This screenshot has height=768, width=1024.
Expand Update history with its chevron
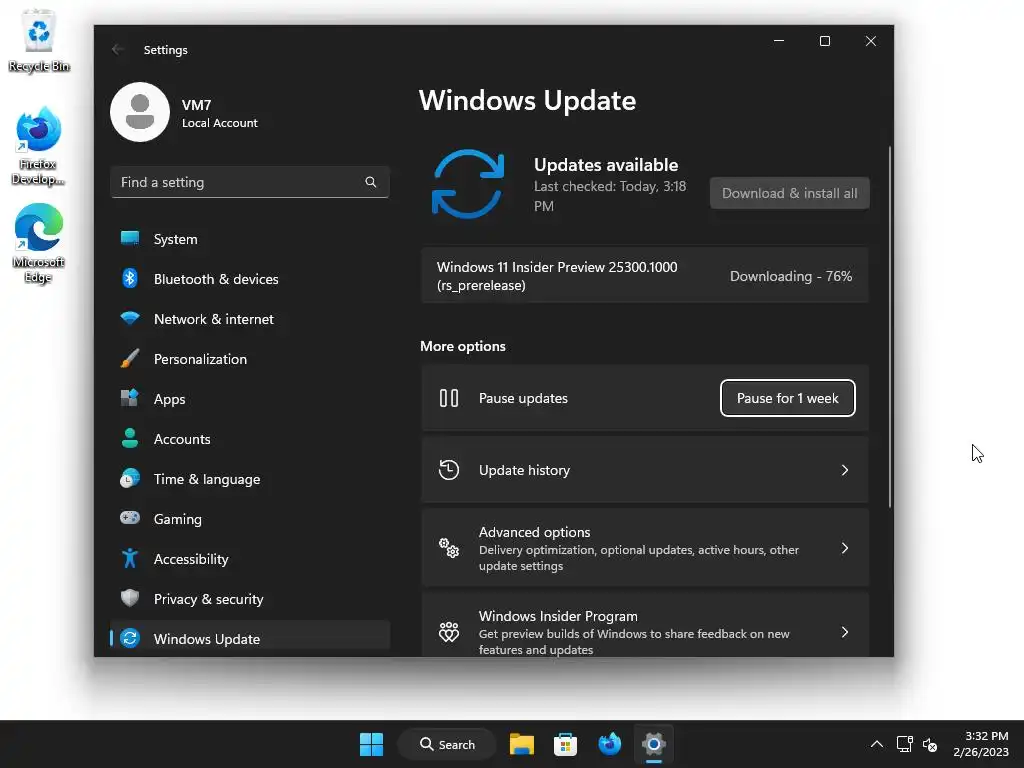pyautogui.click(x=844, y=470)
